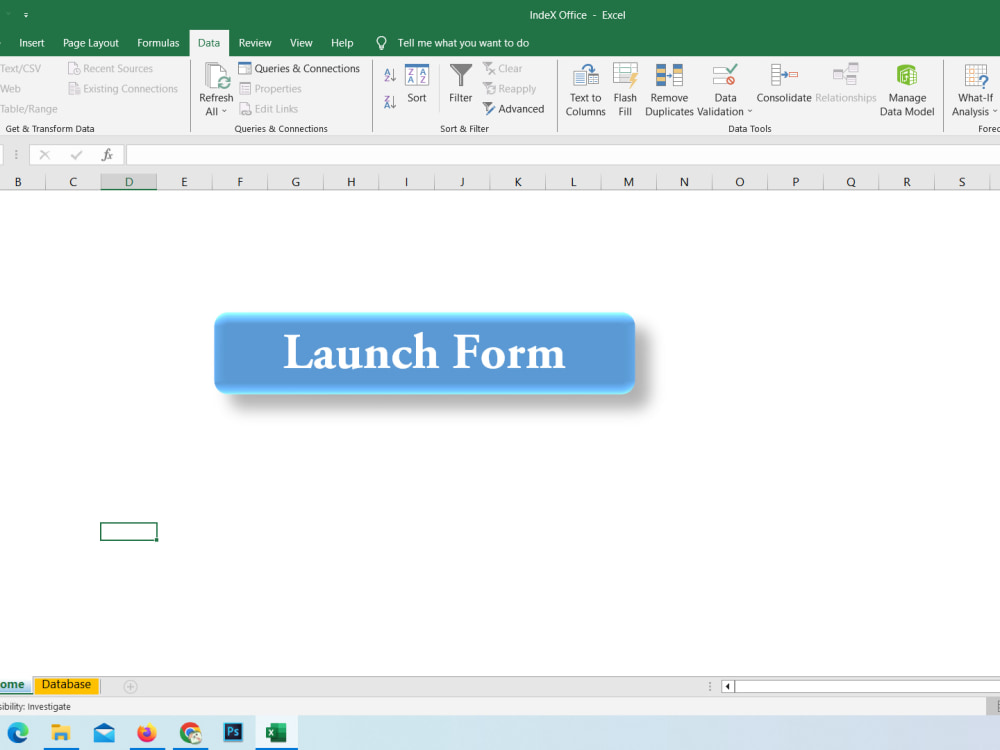Launch Text to Columns wizard
This screenshot has width=1000, height=750.
click(x=585, y=90)
